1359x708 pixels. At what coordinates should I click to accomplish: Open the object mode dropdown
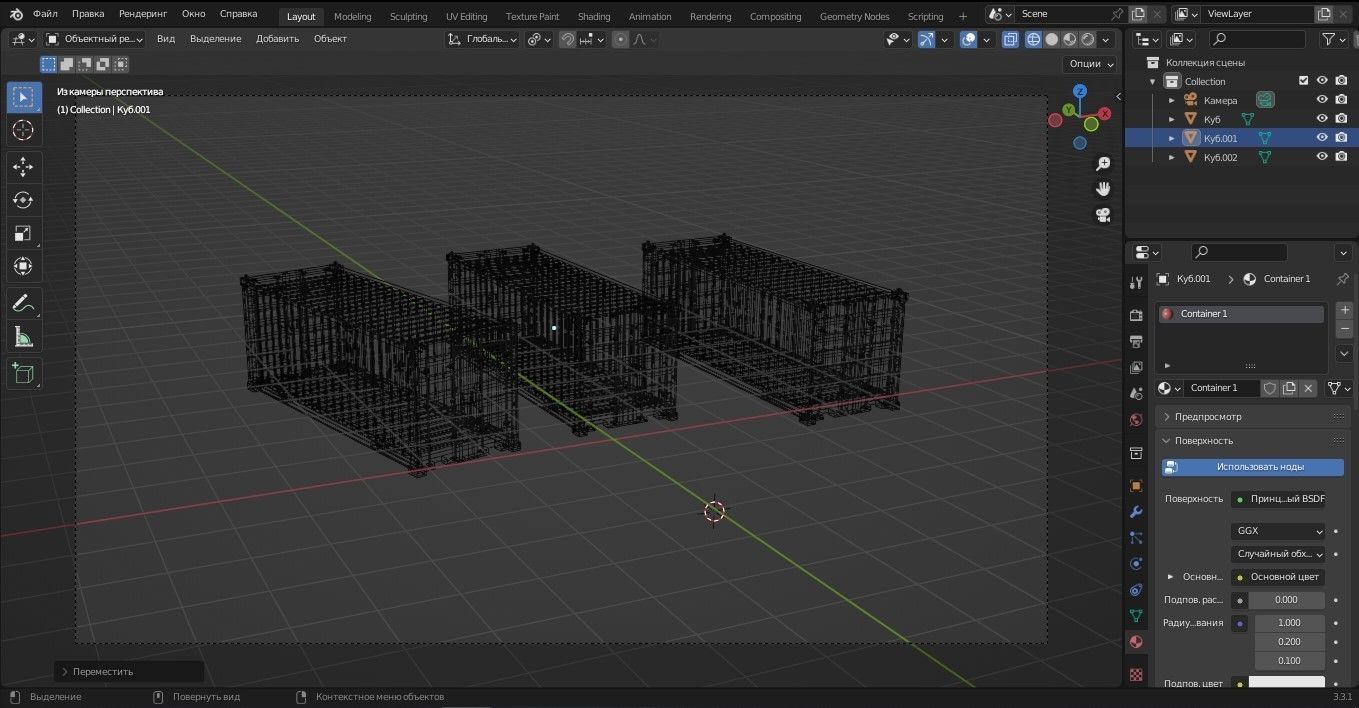[x=95, y=39]
